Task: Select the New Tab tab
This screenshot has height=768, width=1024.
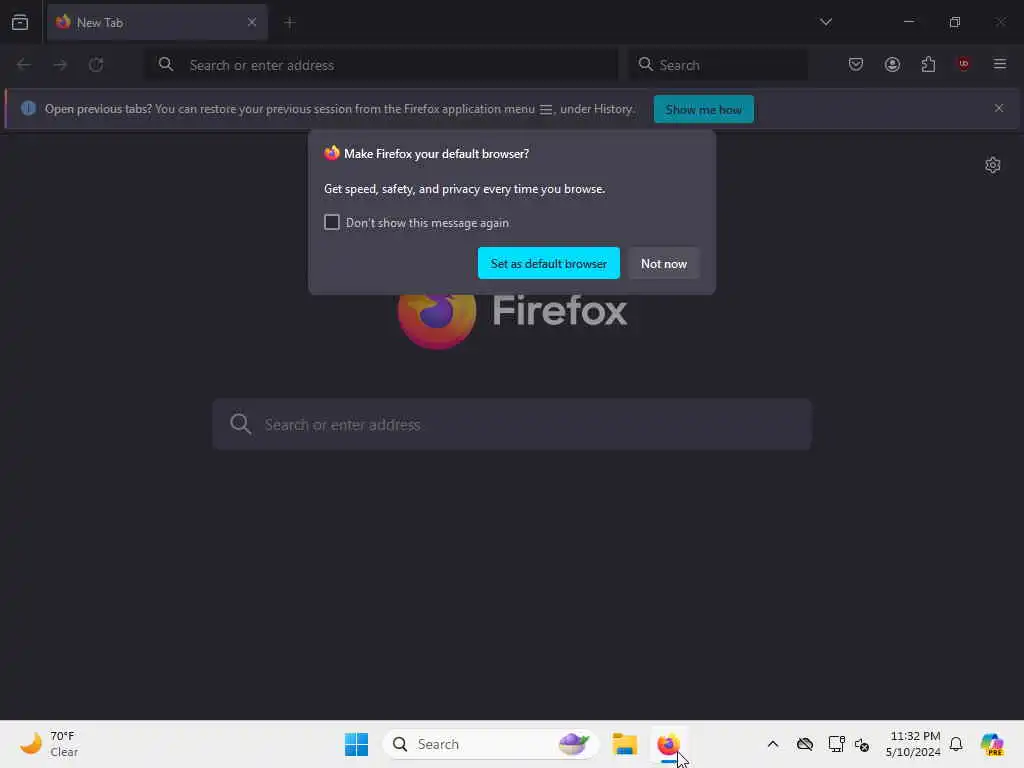Action: 157,22
